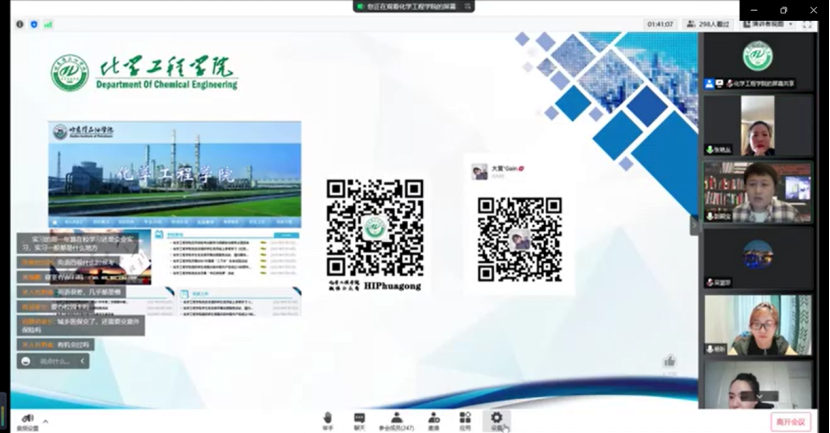This screenshot has height=433, width=830.
Task: Click the host icon on top tile label
Action: point(709,84)
